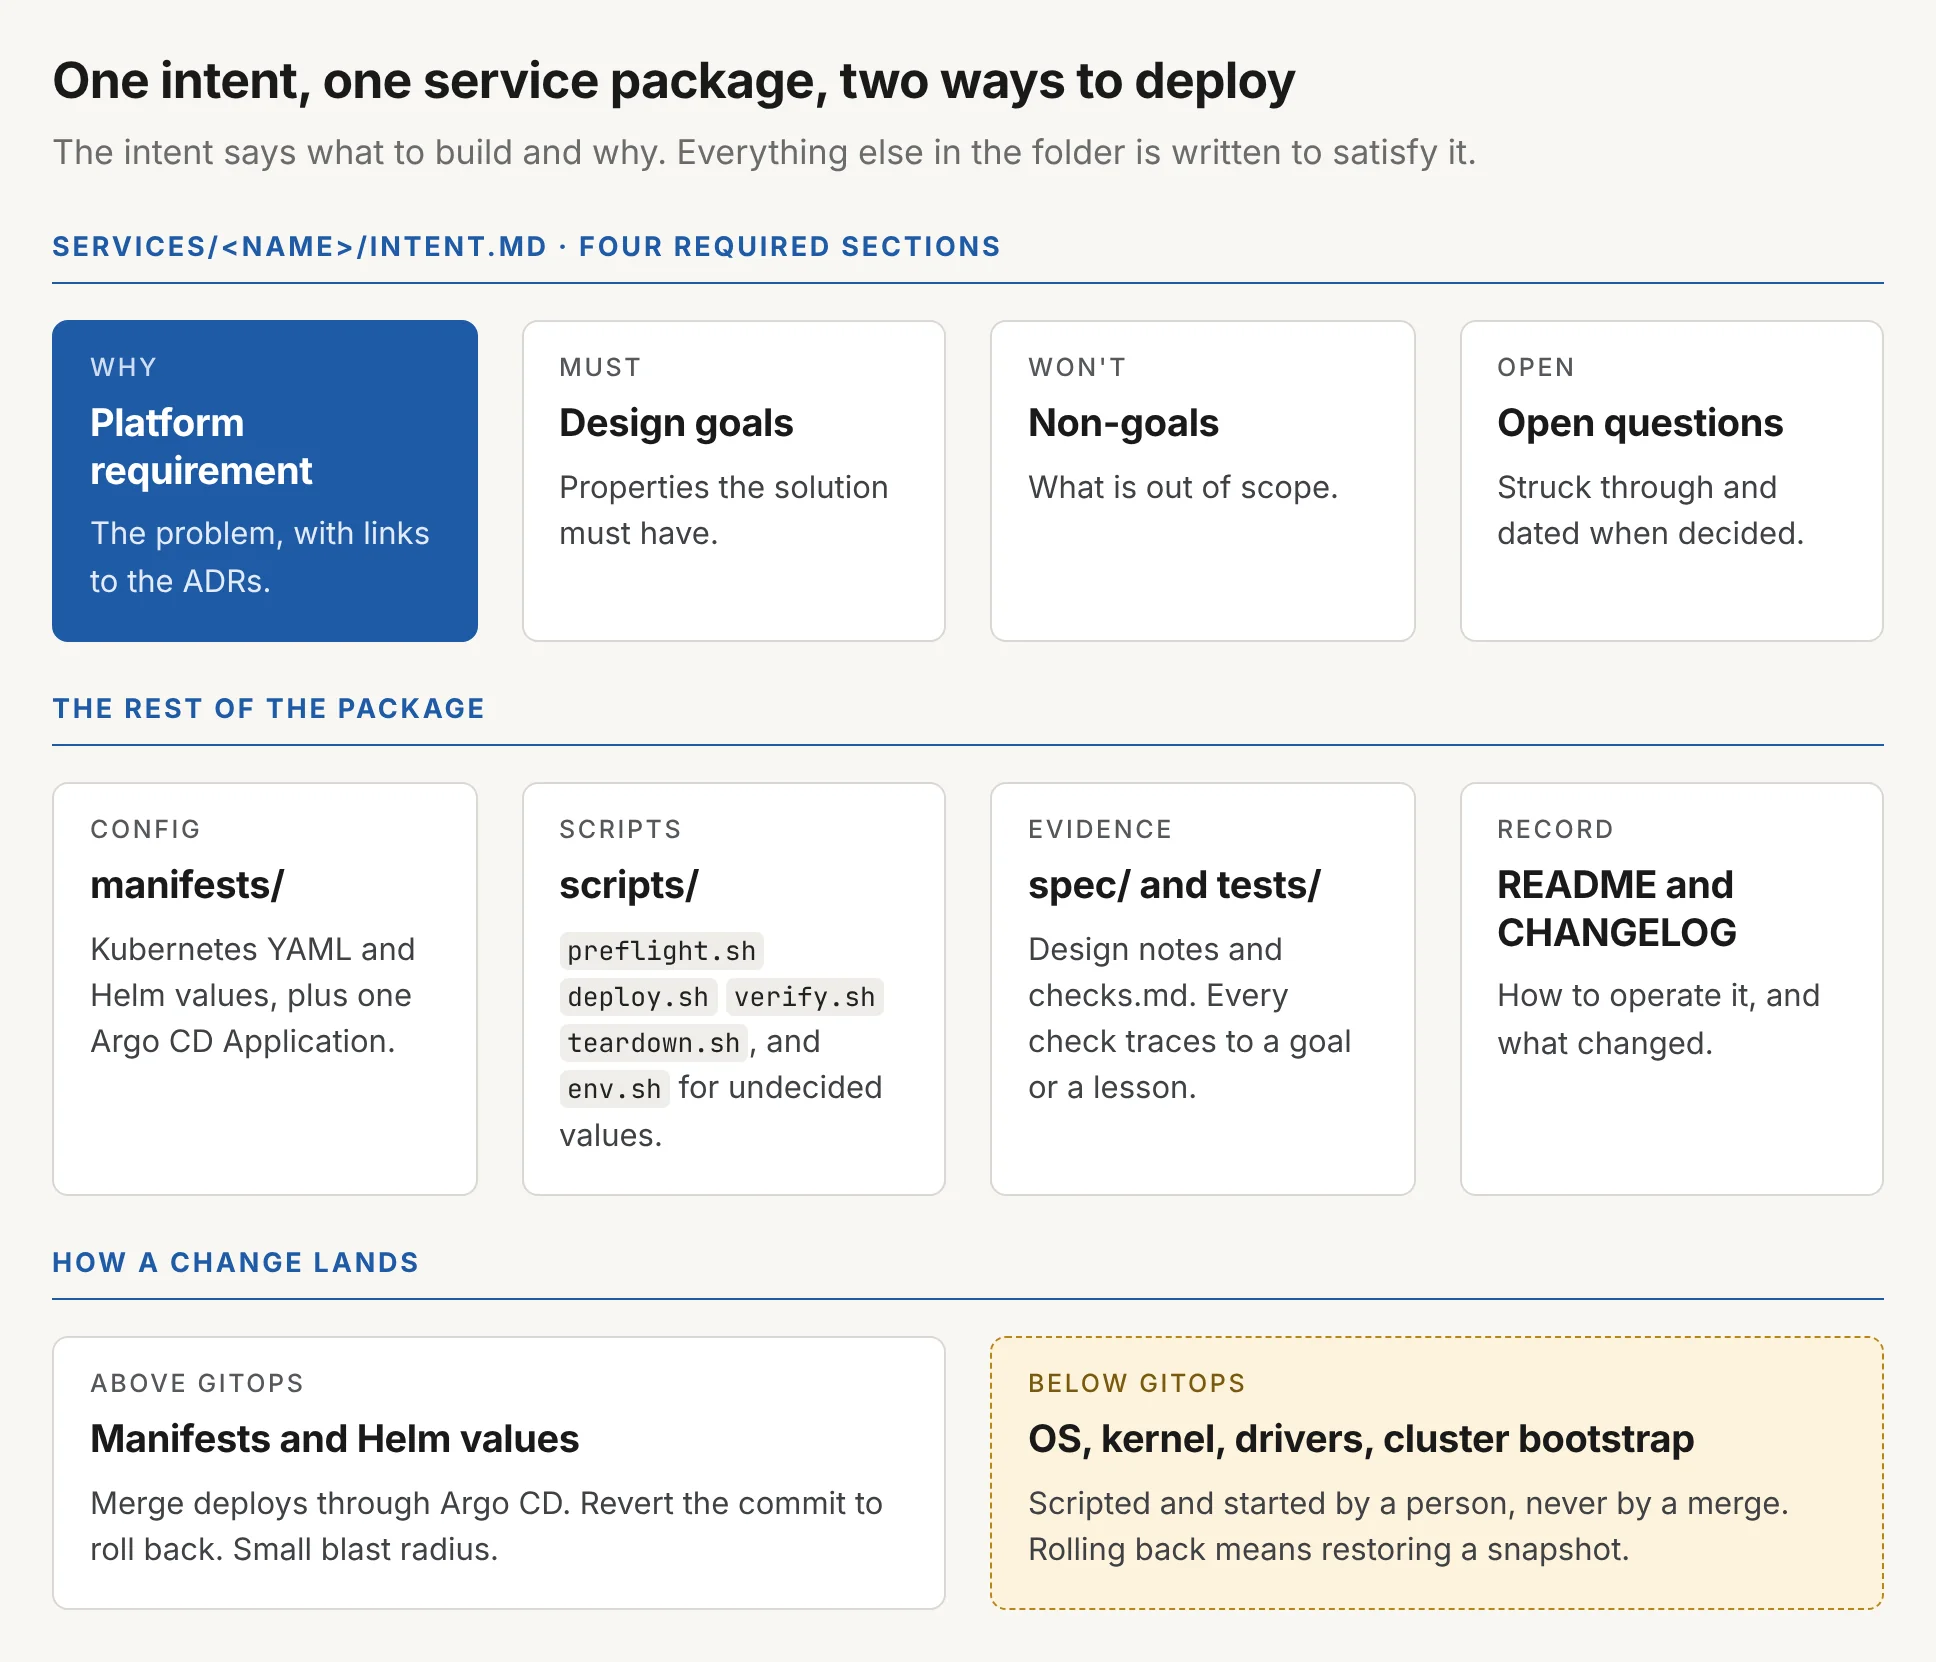Click the 'SERVICES/<NAME>/INTENT.MD' section header
1936x1662 pixels.
(526, 247)
